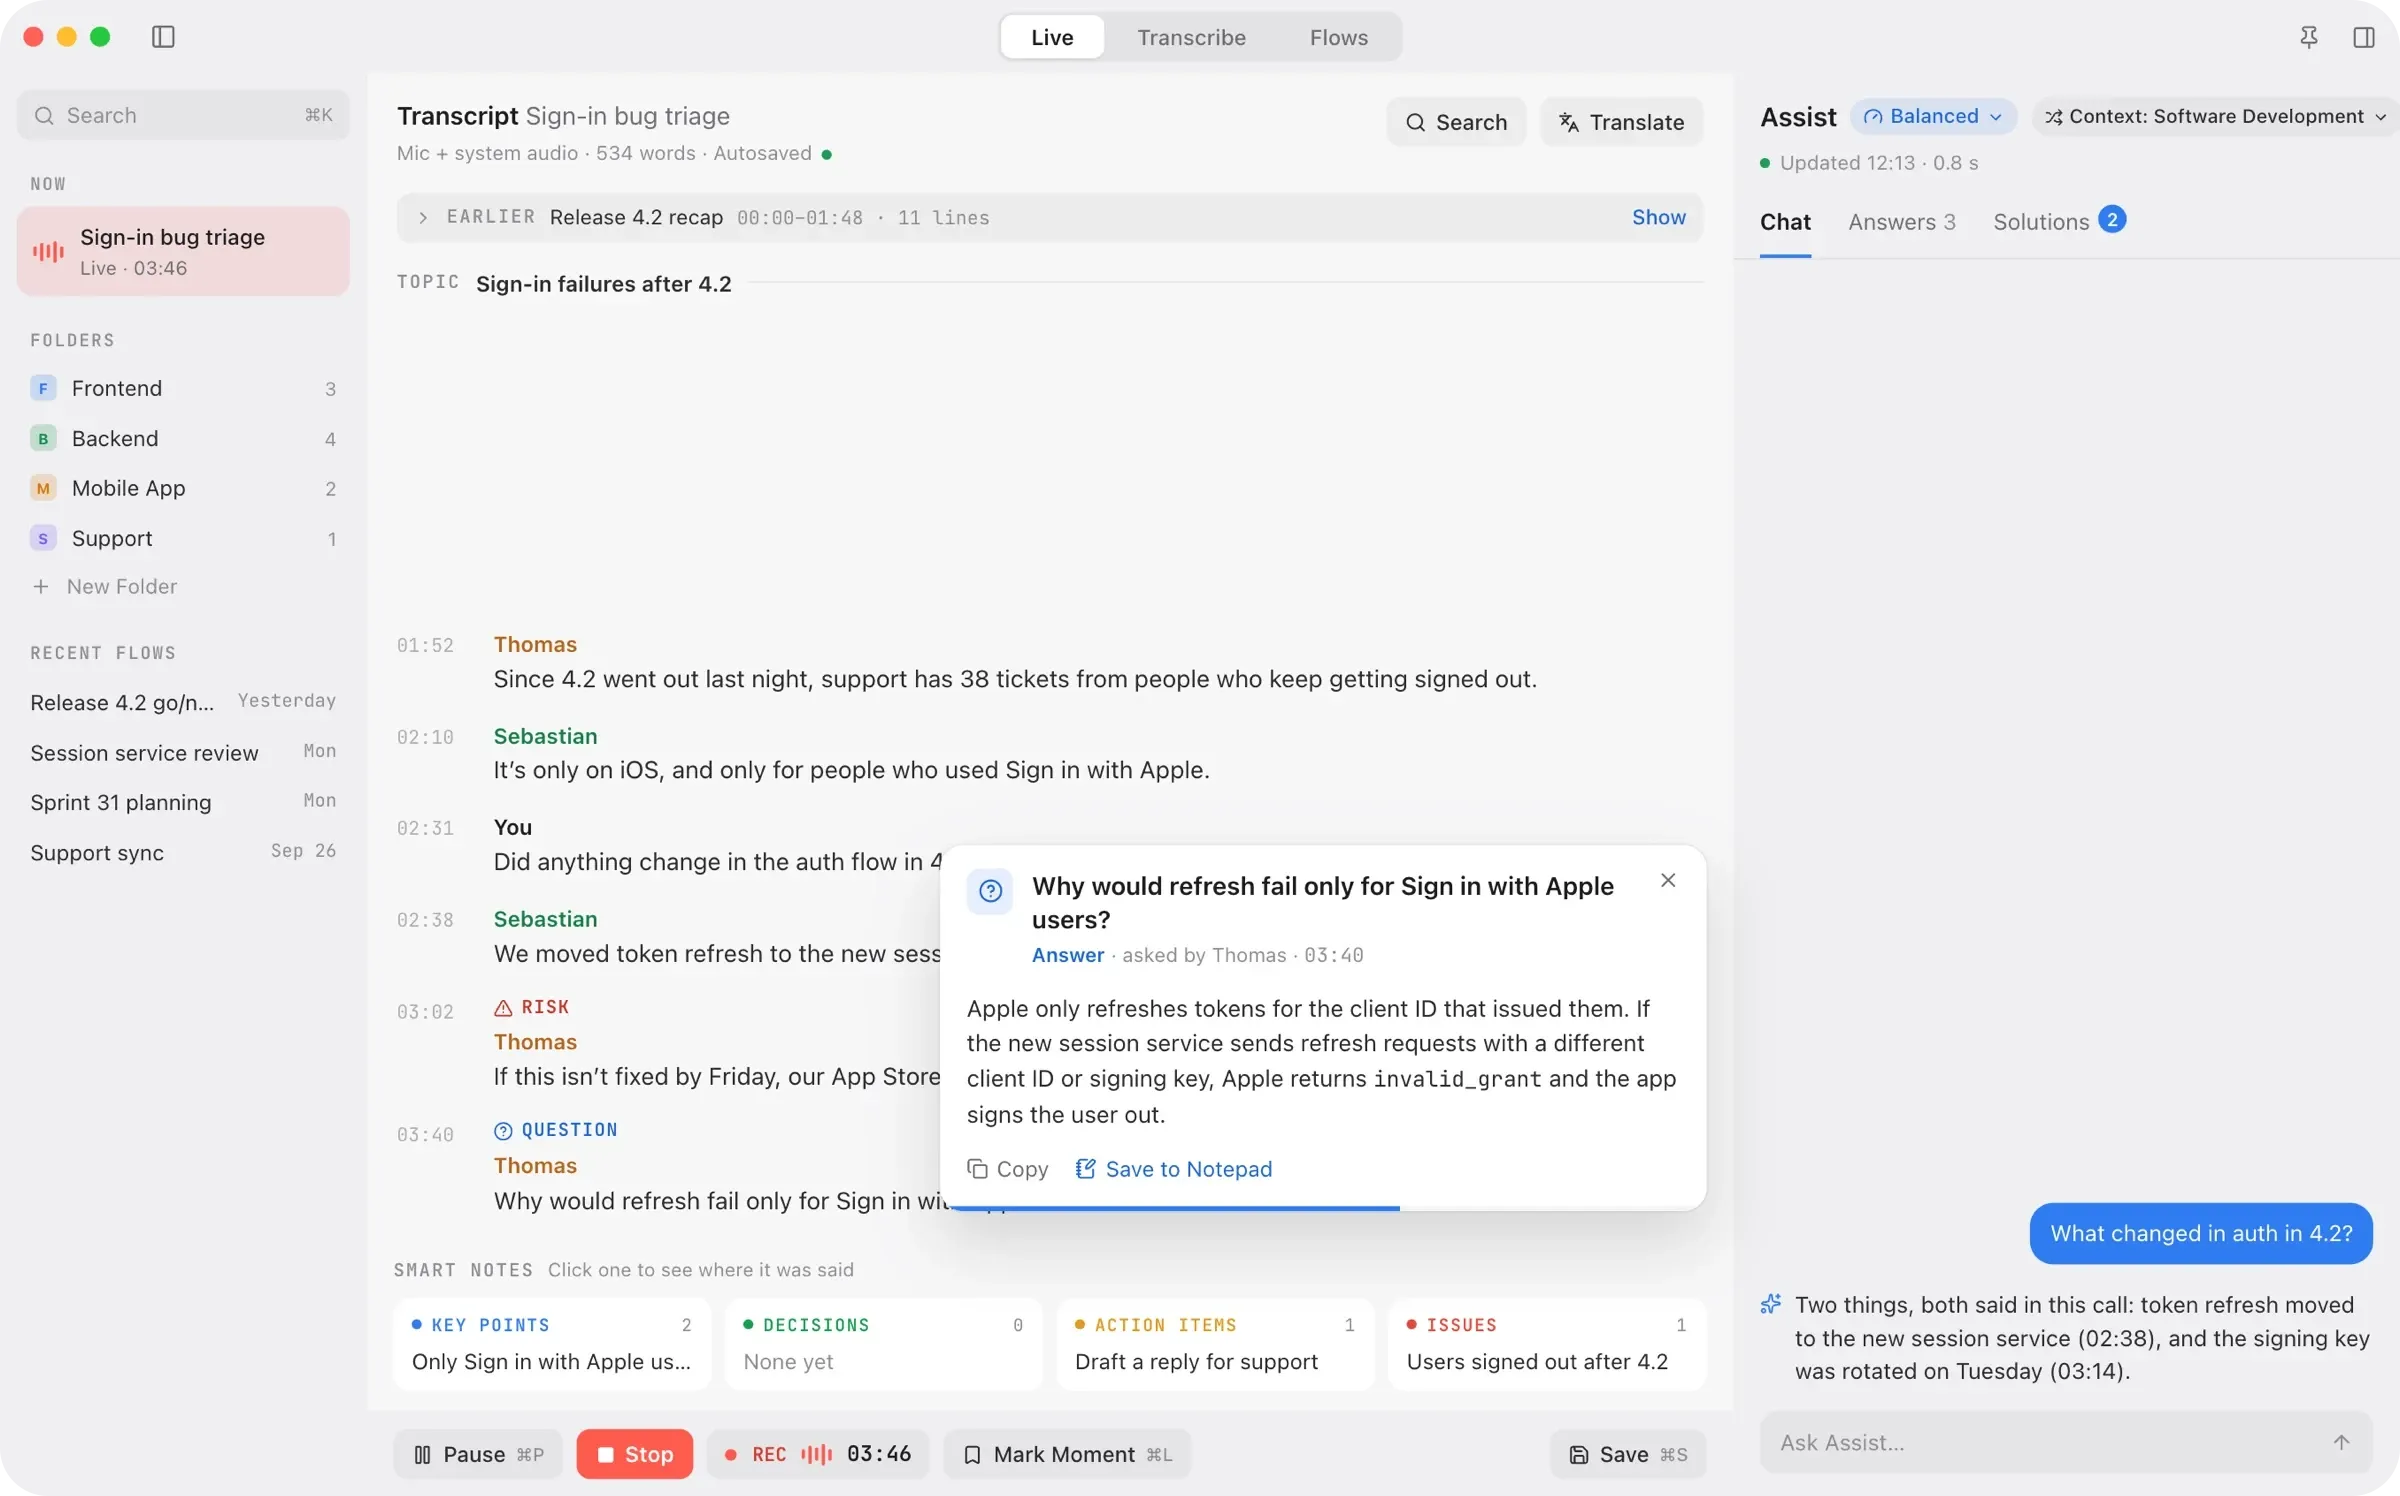Screen dimensions: 2400x1496
Task: Click the REC waveform indicator
Action: pyautogui.click(x=816, y=1454)
